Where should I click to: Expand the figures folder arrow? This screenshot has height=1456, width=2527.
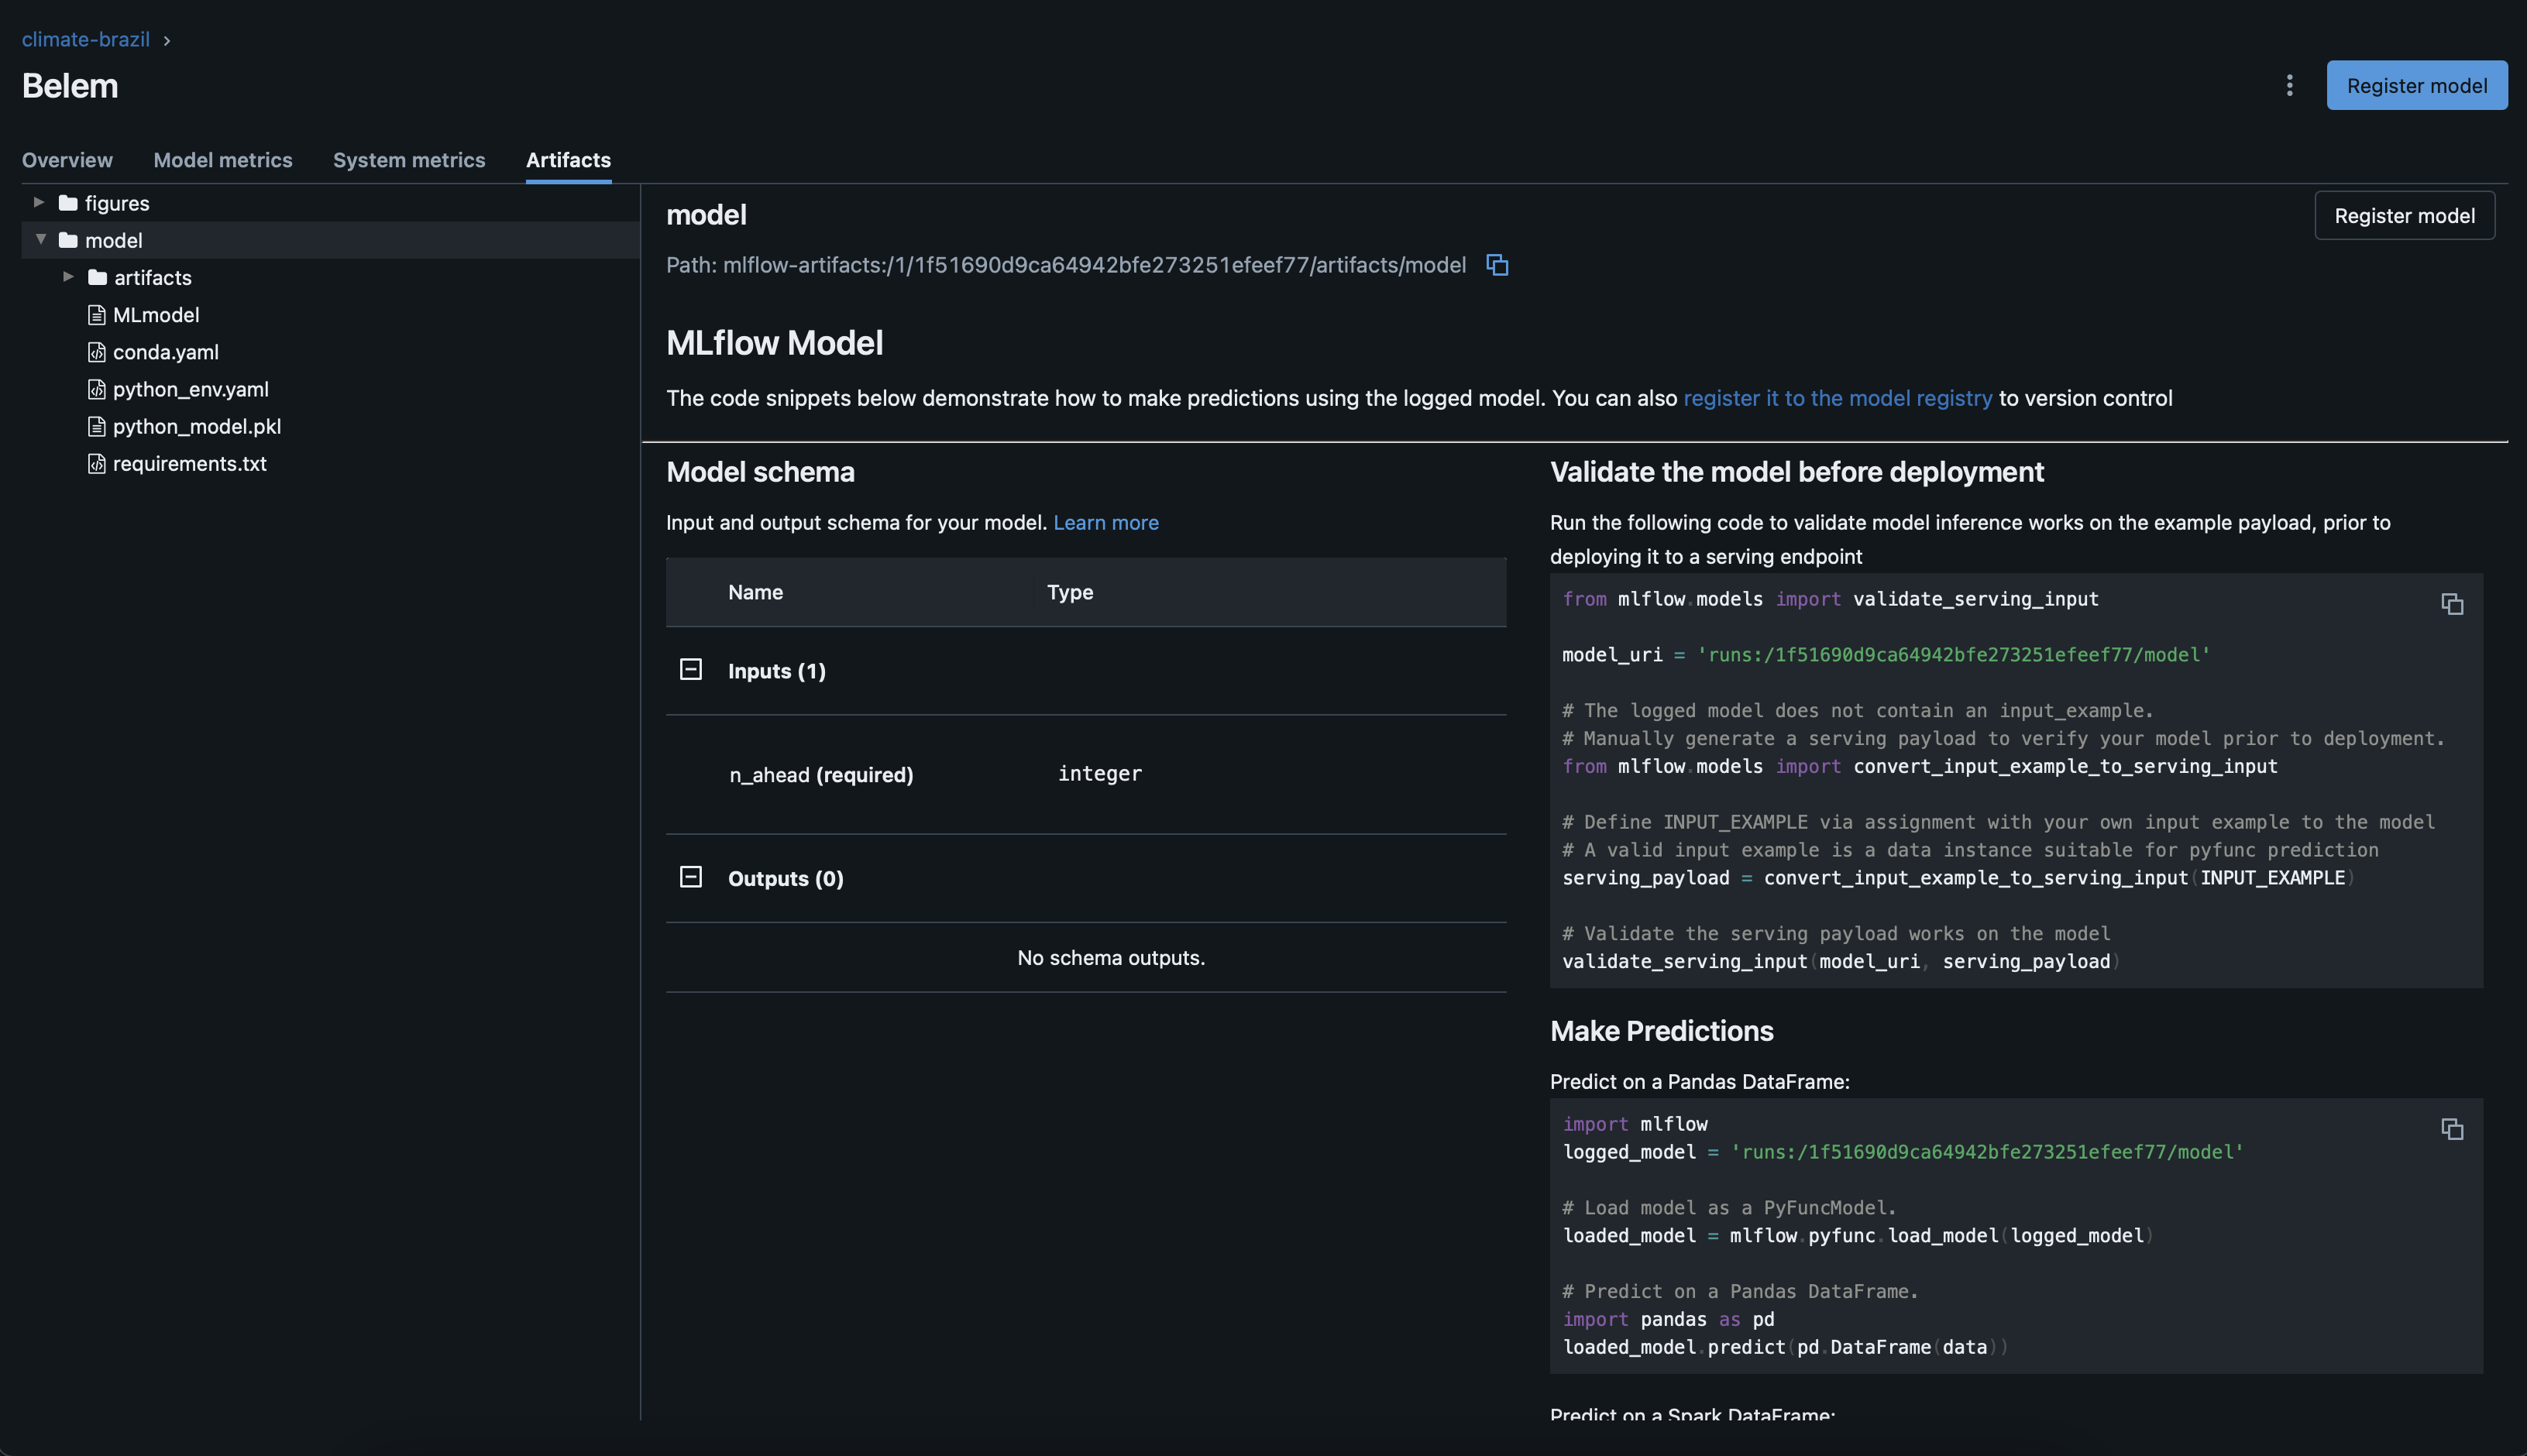(x=39, y=202)
